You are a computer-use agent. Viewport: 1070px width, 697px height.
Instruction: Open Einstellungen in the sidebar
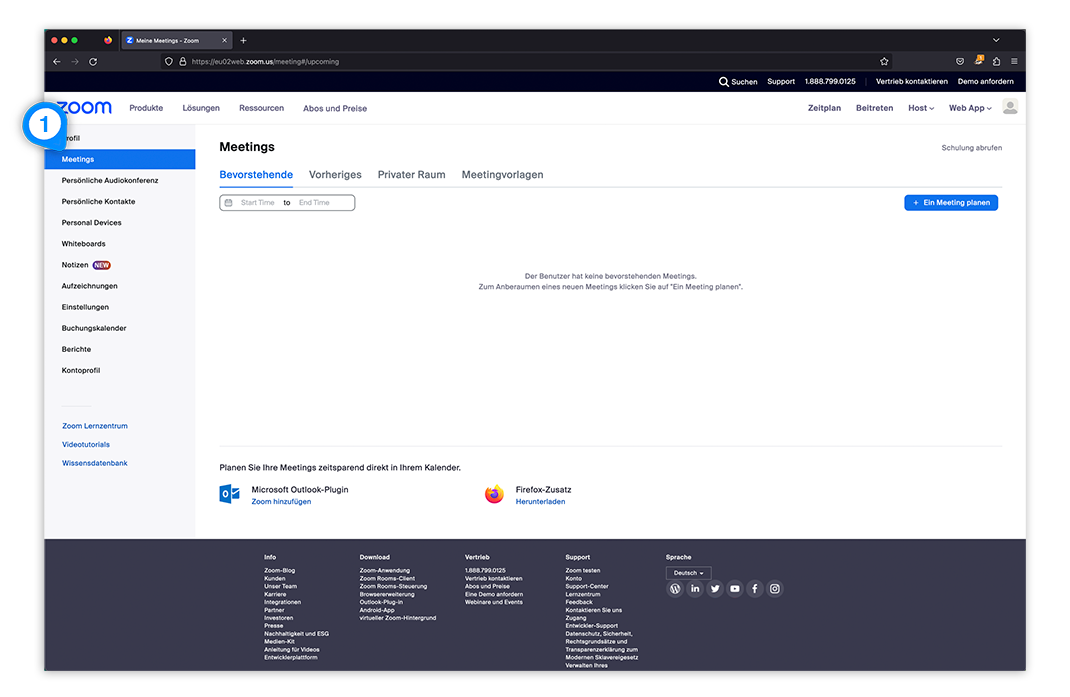[x=85, y=307]
